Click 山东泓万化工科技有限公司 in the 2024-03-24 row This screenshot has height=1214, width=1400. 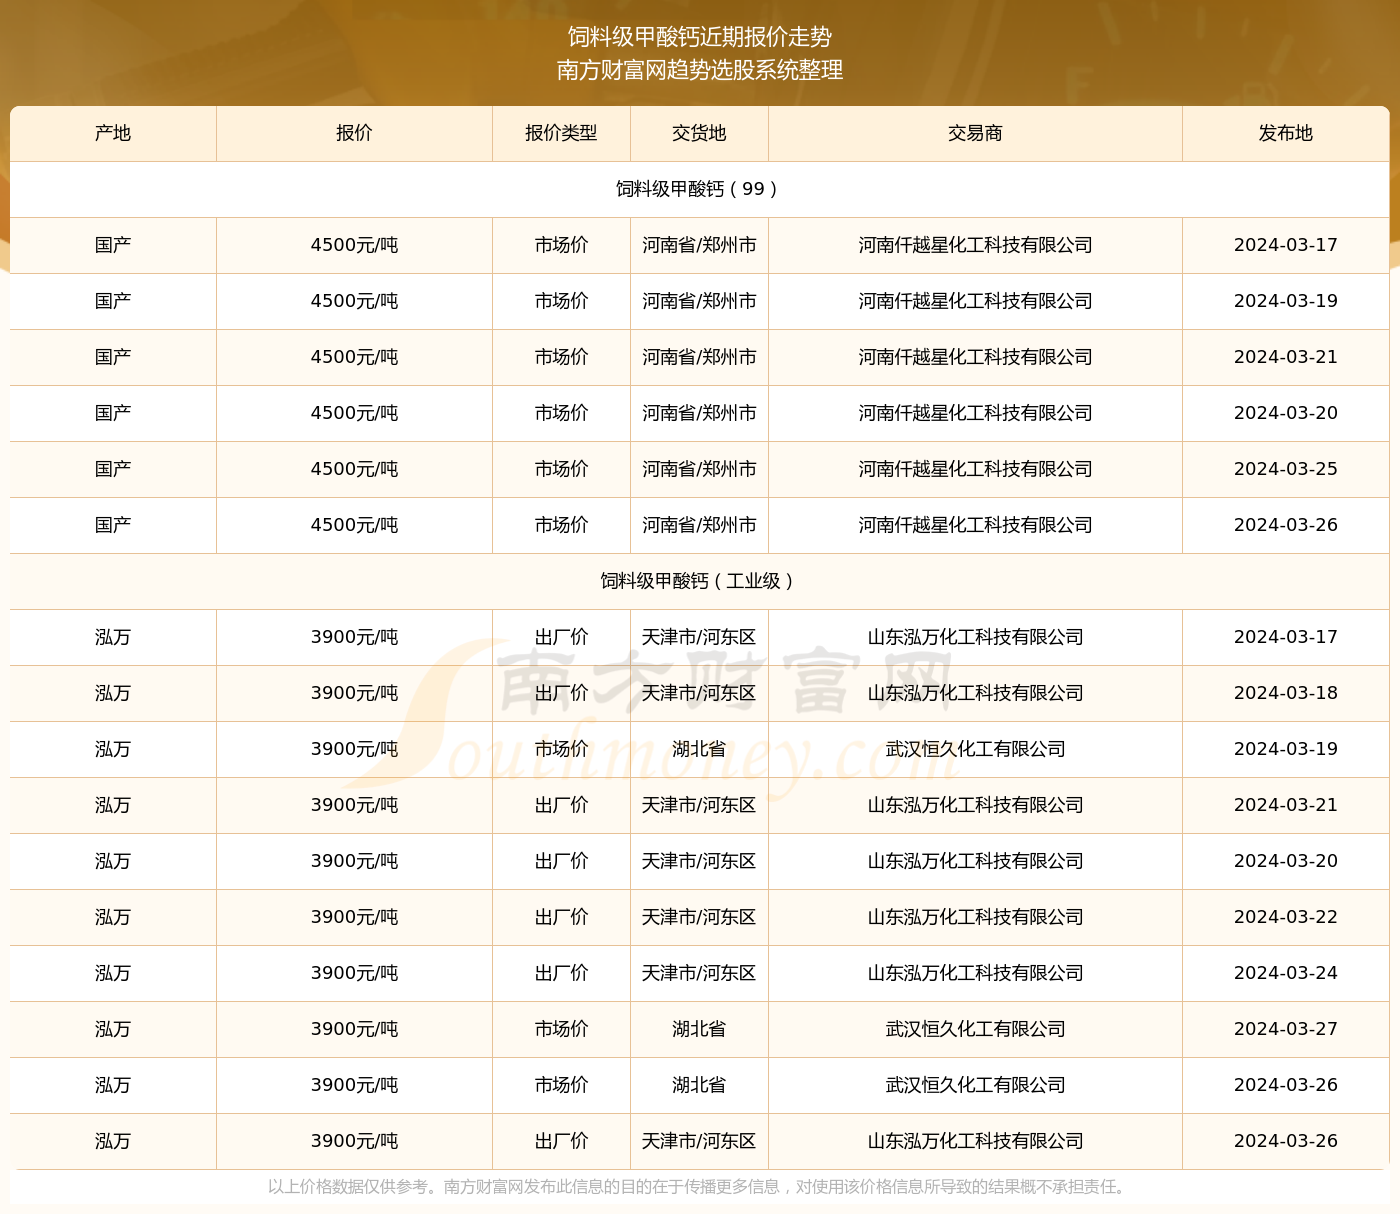(975, 973)
